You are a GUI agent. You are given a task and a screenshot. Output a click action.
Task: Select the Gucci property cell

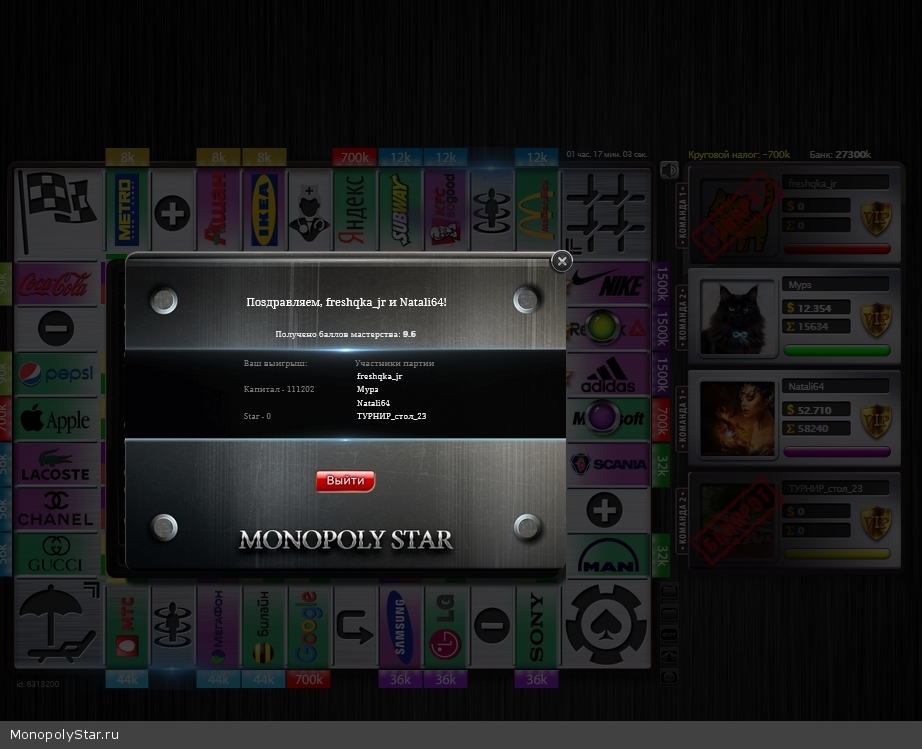click(x=56, y=555)
